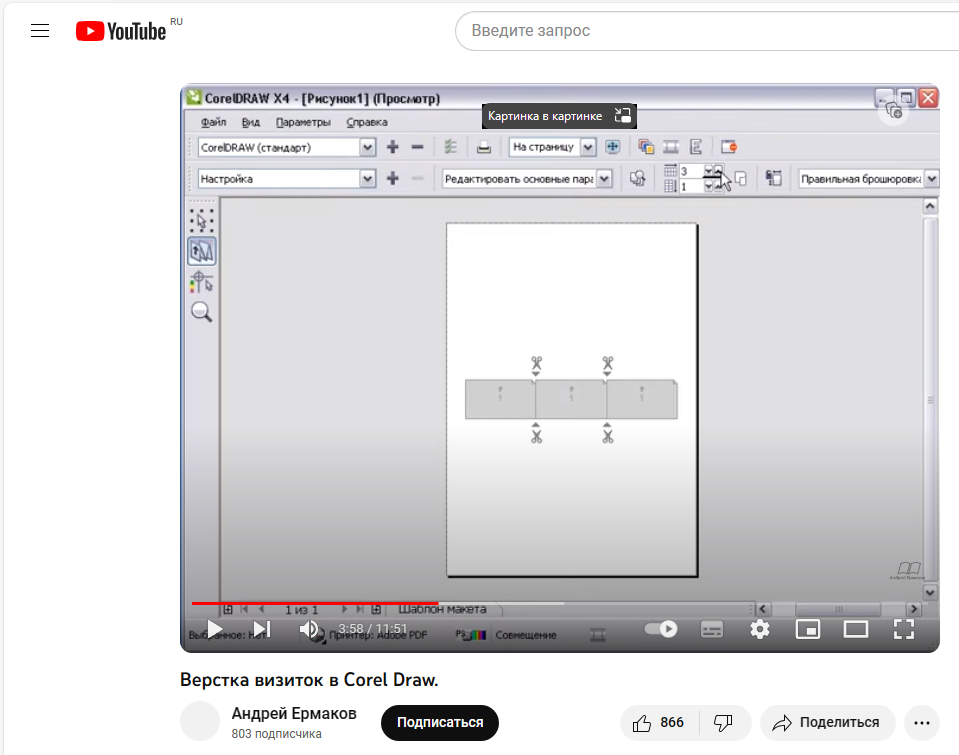Expand the CorelDRAW (стандарт) style dropdown
This screenshot has width=959, height=755.
(367, 147)
